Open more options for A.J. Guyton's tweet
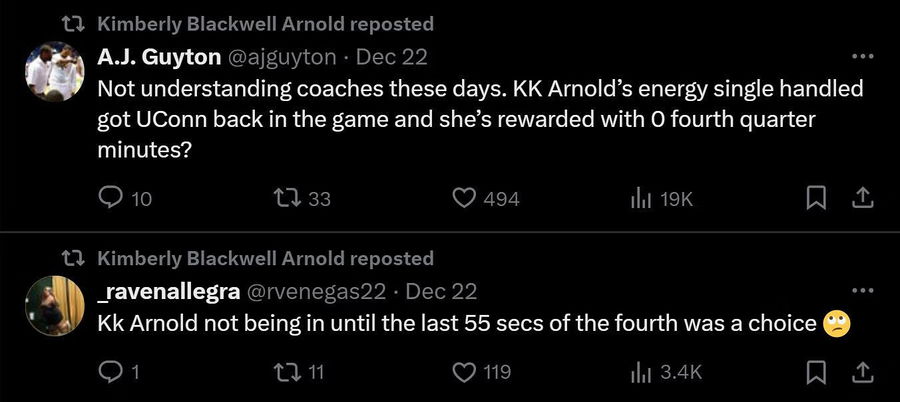The image size is (900, 402). pyautogui.click(x=860, y=56)
